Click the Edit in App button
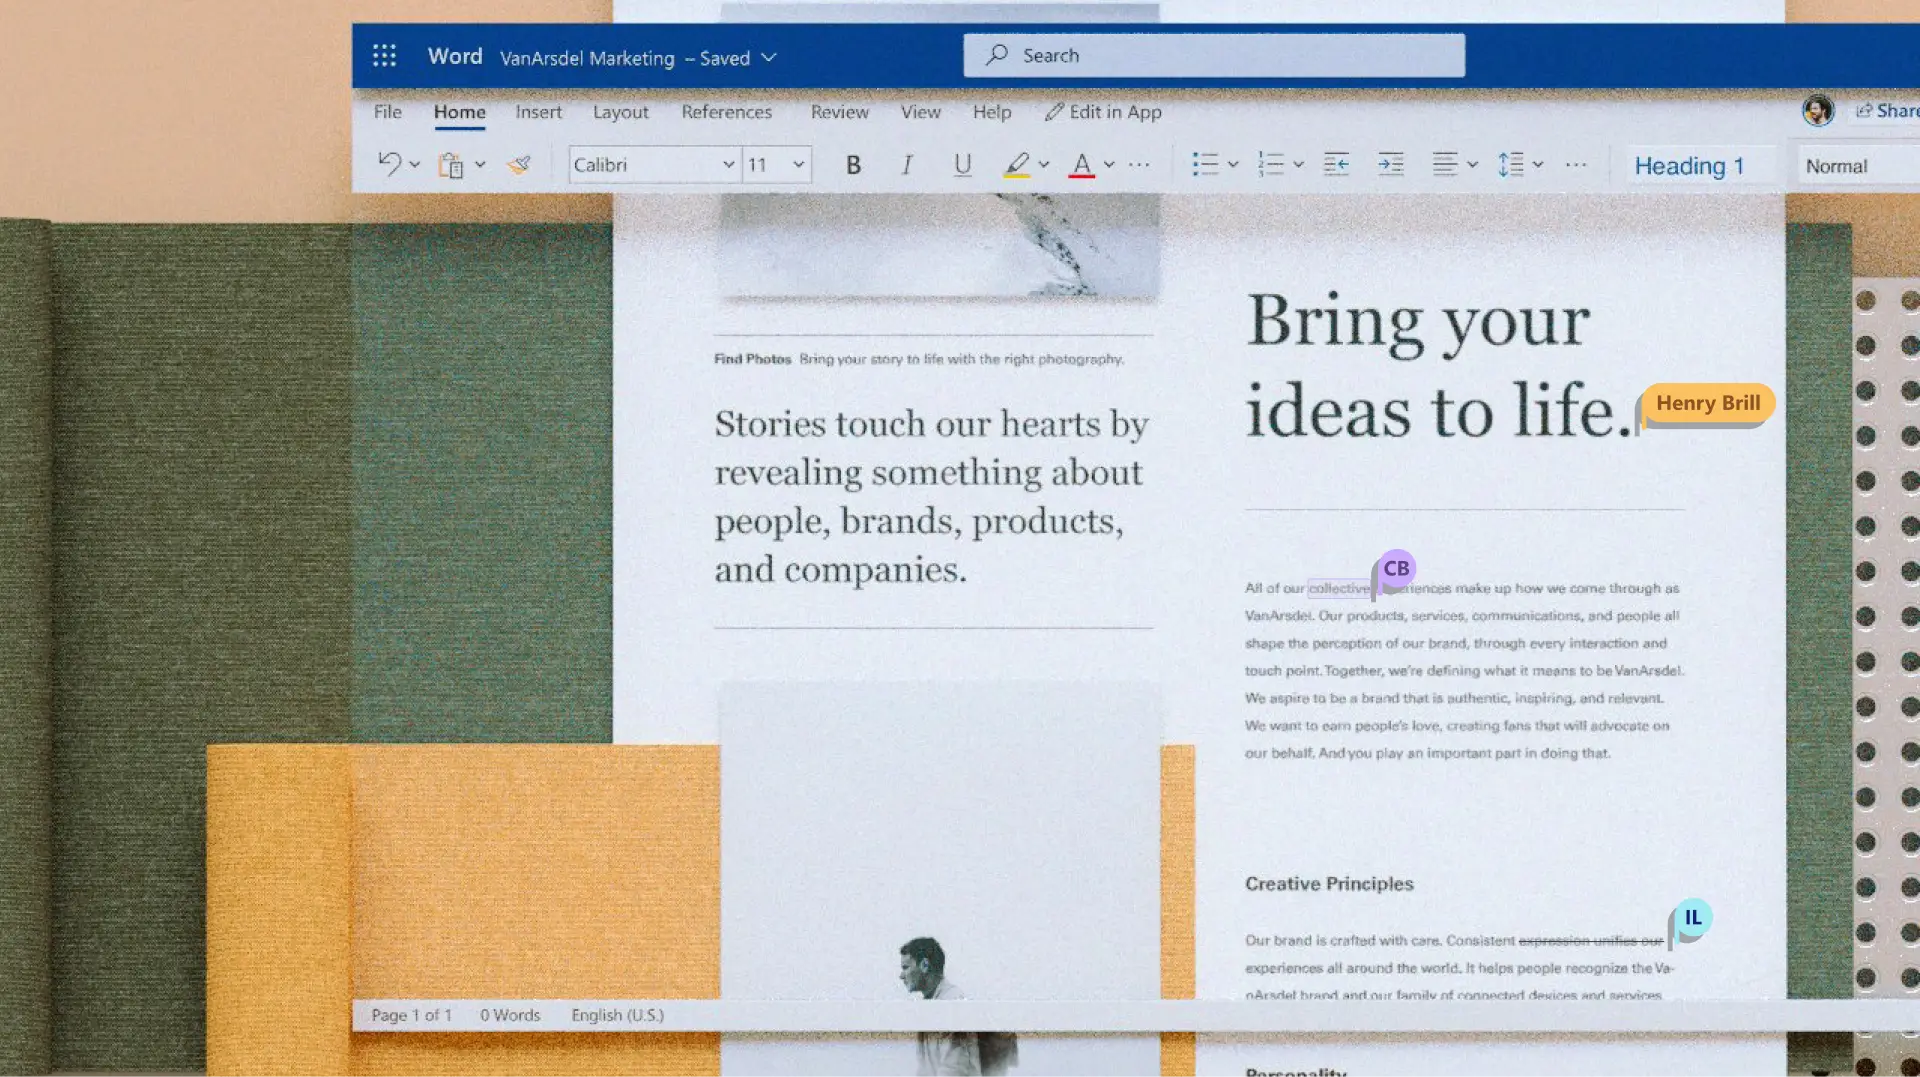This screenshot has width=1920, height=1077. (1103, 112)
